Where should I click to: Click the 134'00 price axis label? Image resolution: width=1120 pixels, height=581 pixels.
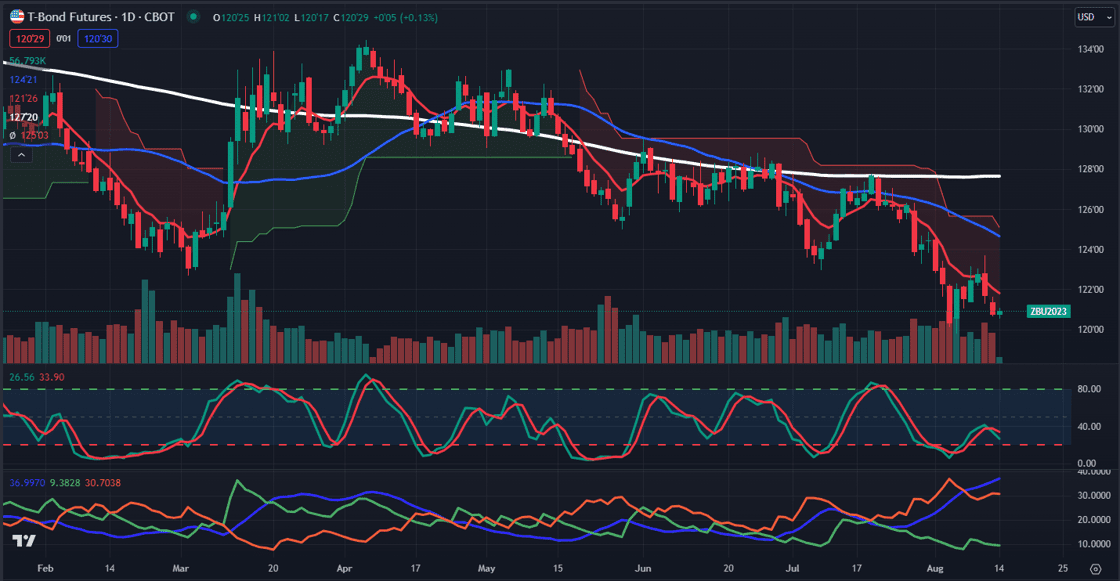(x=1091, y=49)
